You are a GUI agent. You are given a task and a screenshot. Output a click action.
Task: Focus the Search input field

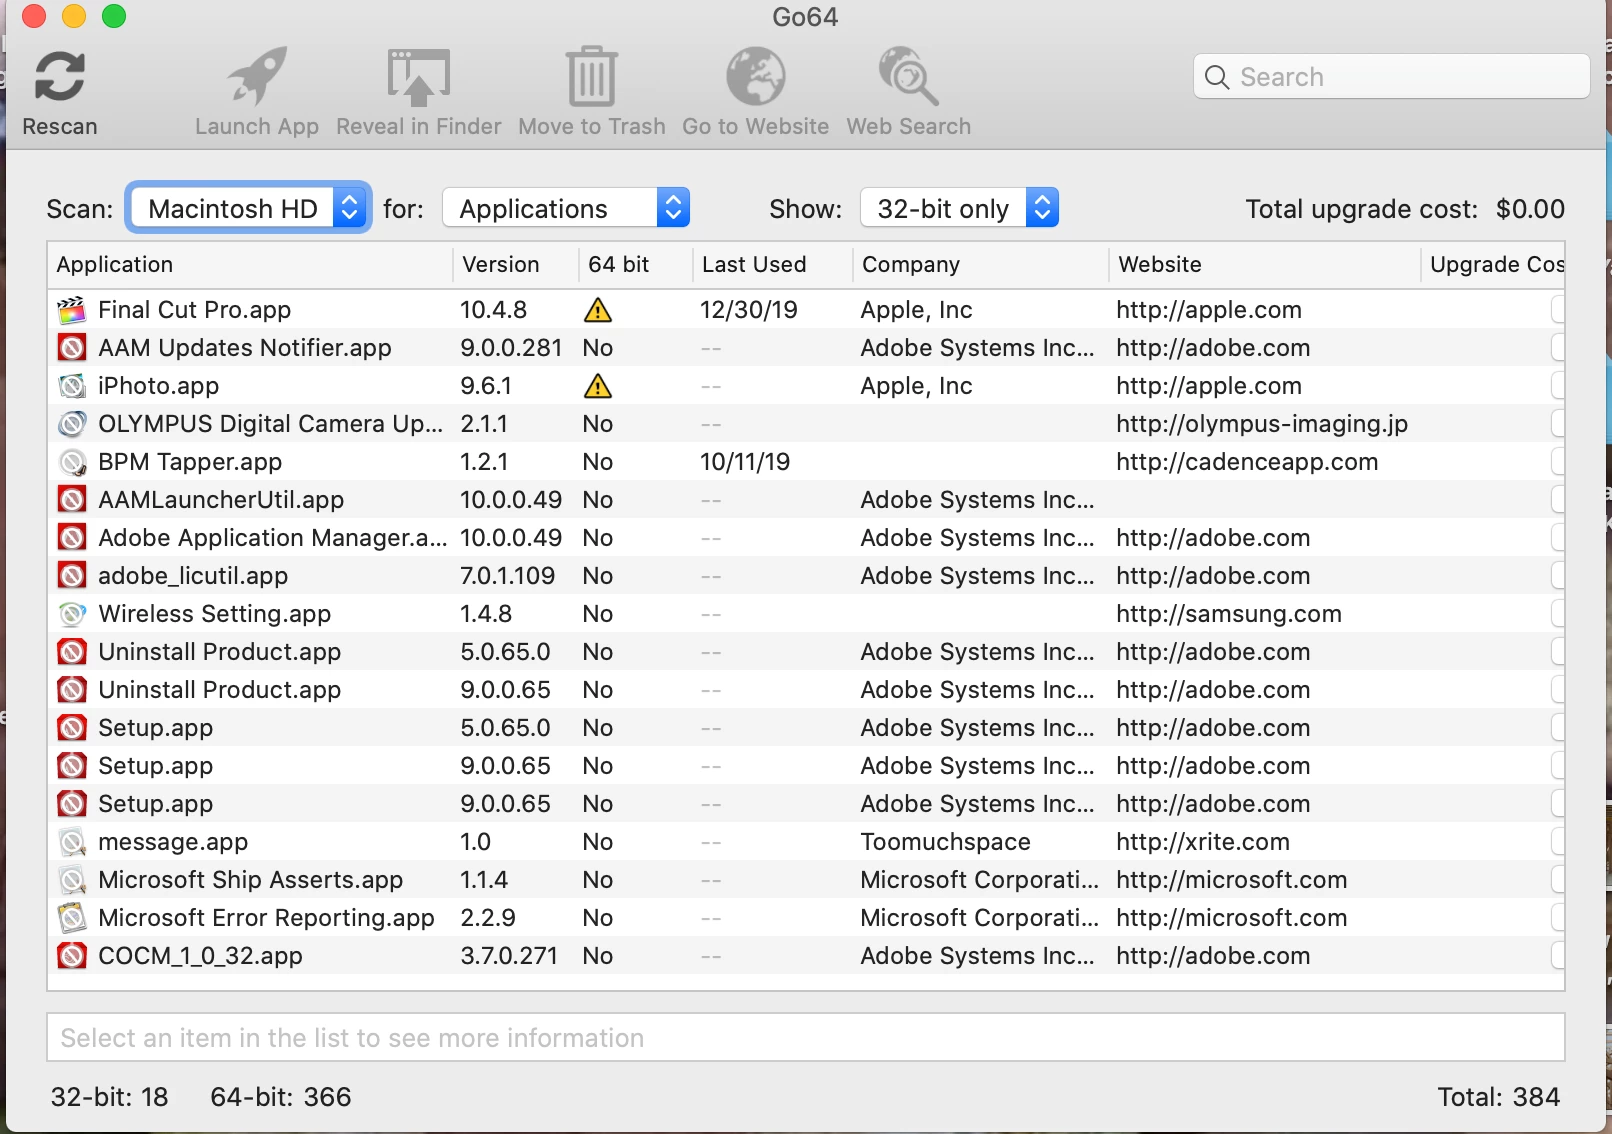pyautogui.click(x=1391, y=77)
